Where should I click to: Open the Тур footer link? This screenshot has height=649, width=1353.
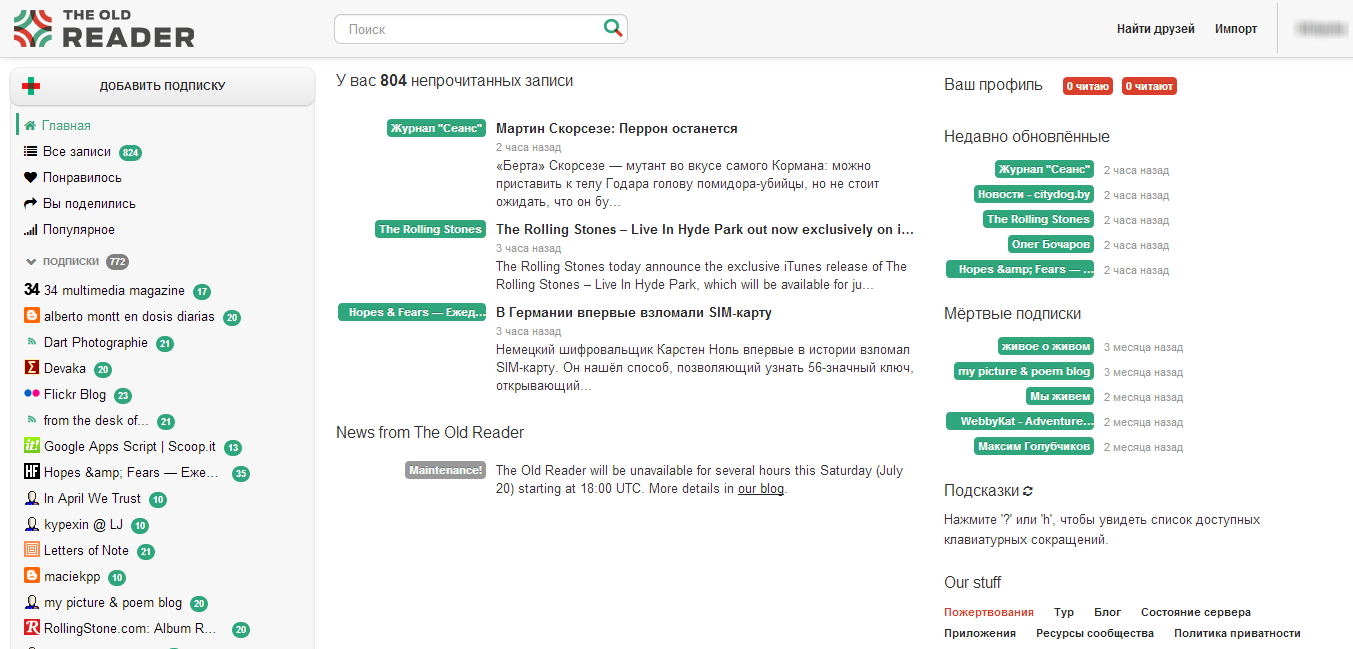pos(1064,612)
